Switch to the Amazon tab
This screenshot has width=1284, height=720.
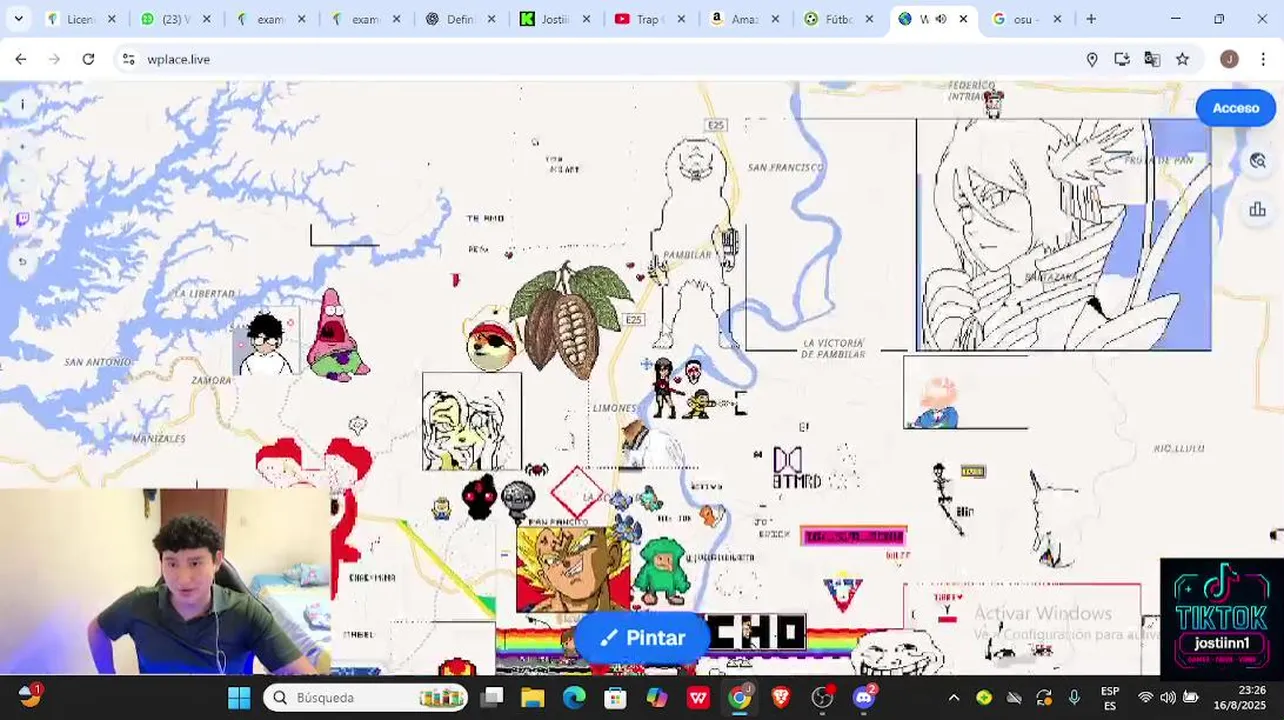(x=745, y=19)
